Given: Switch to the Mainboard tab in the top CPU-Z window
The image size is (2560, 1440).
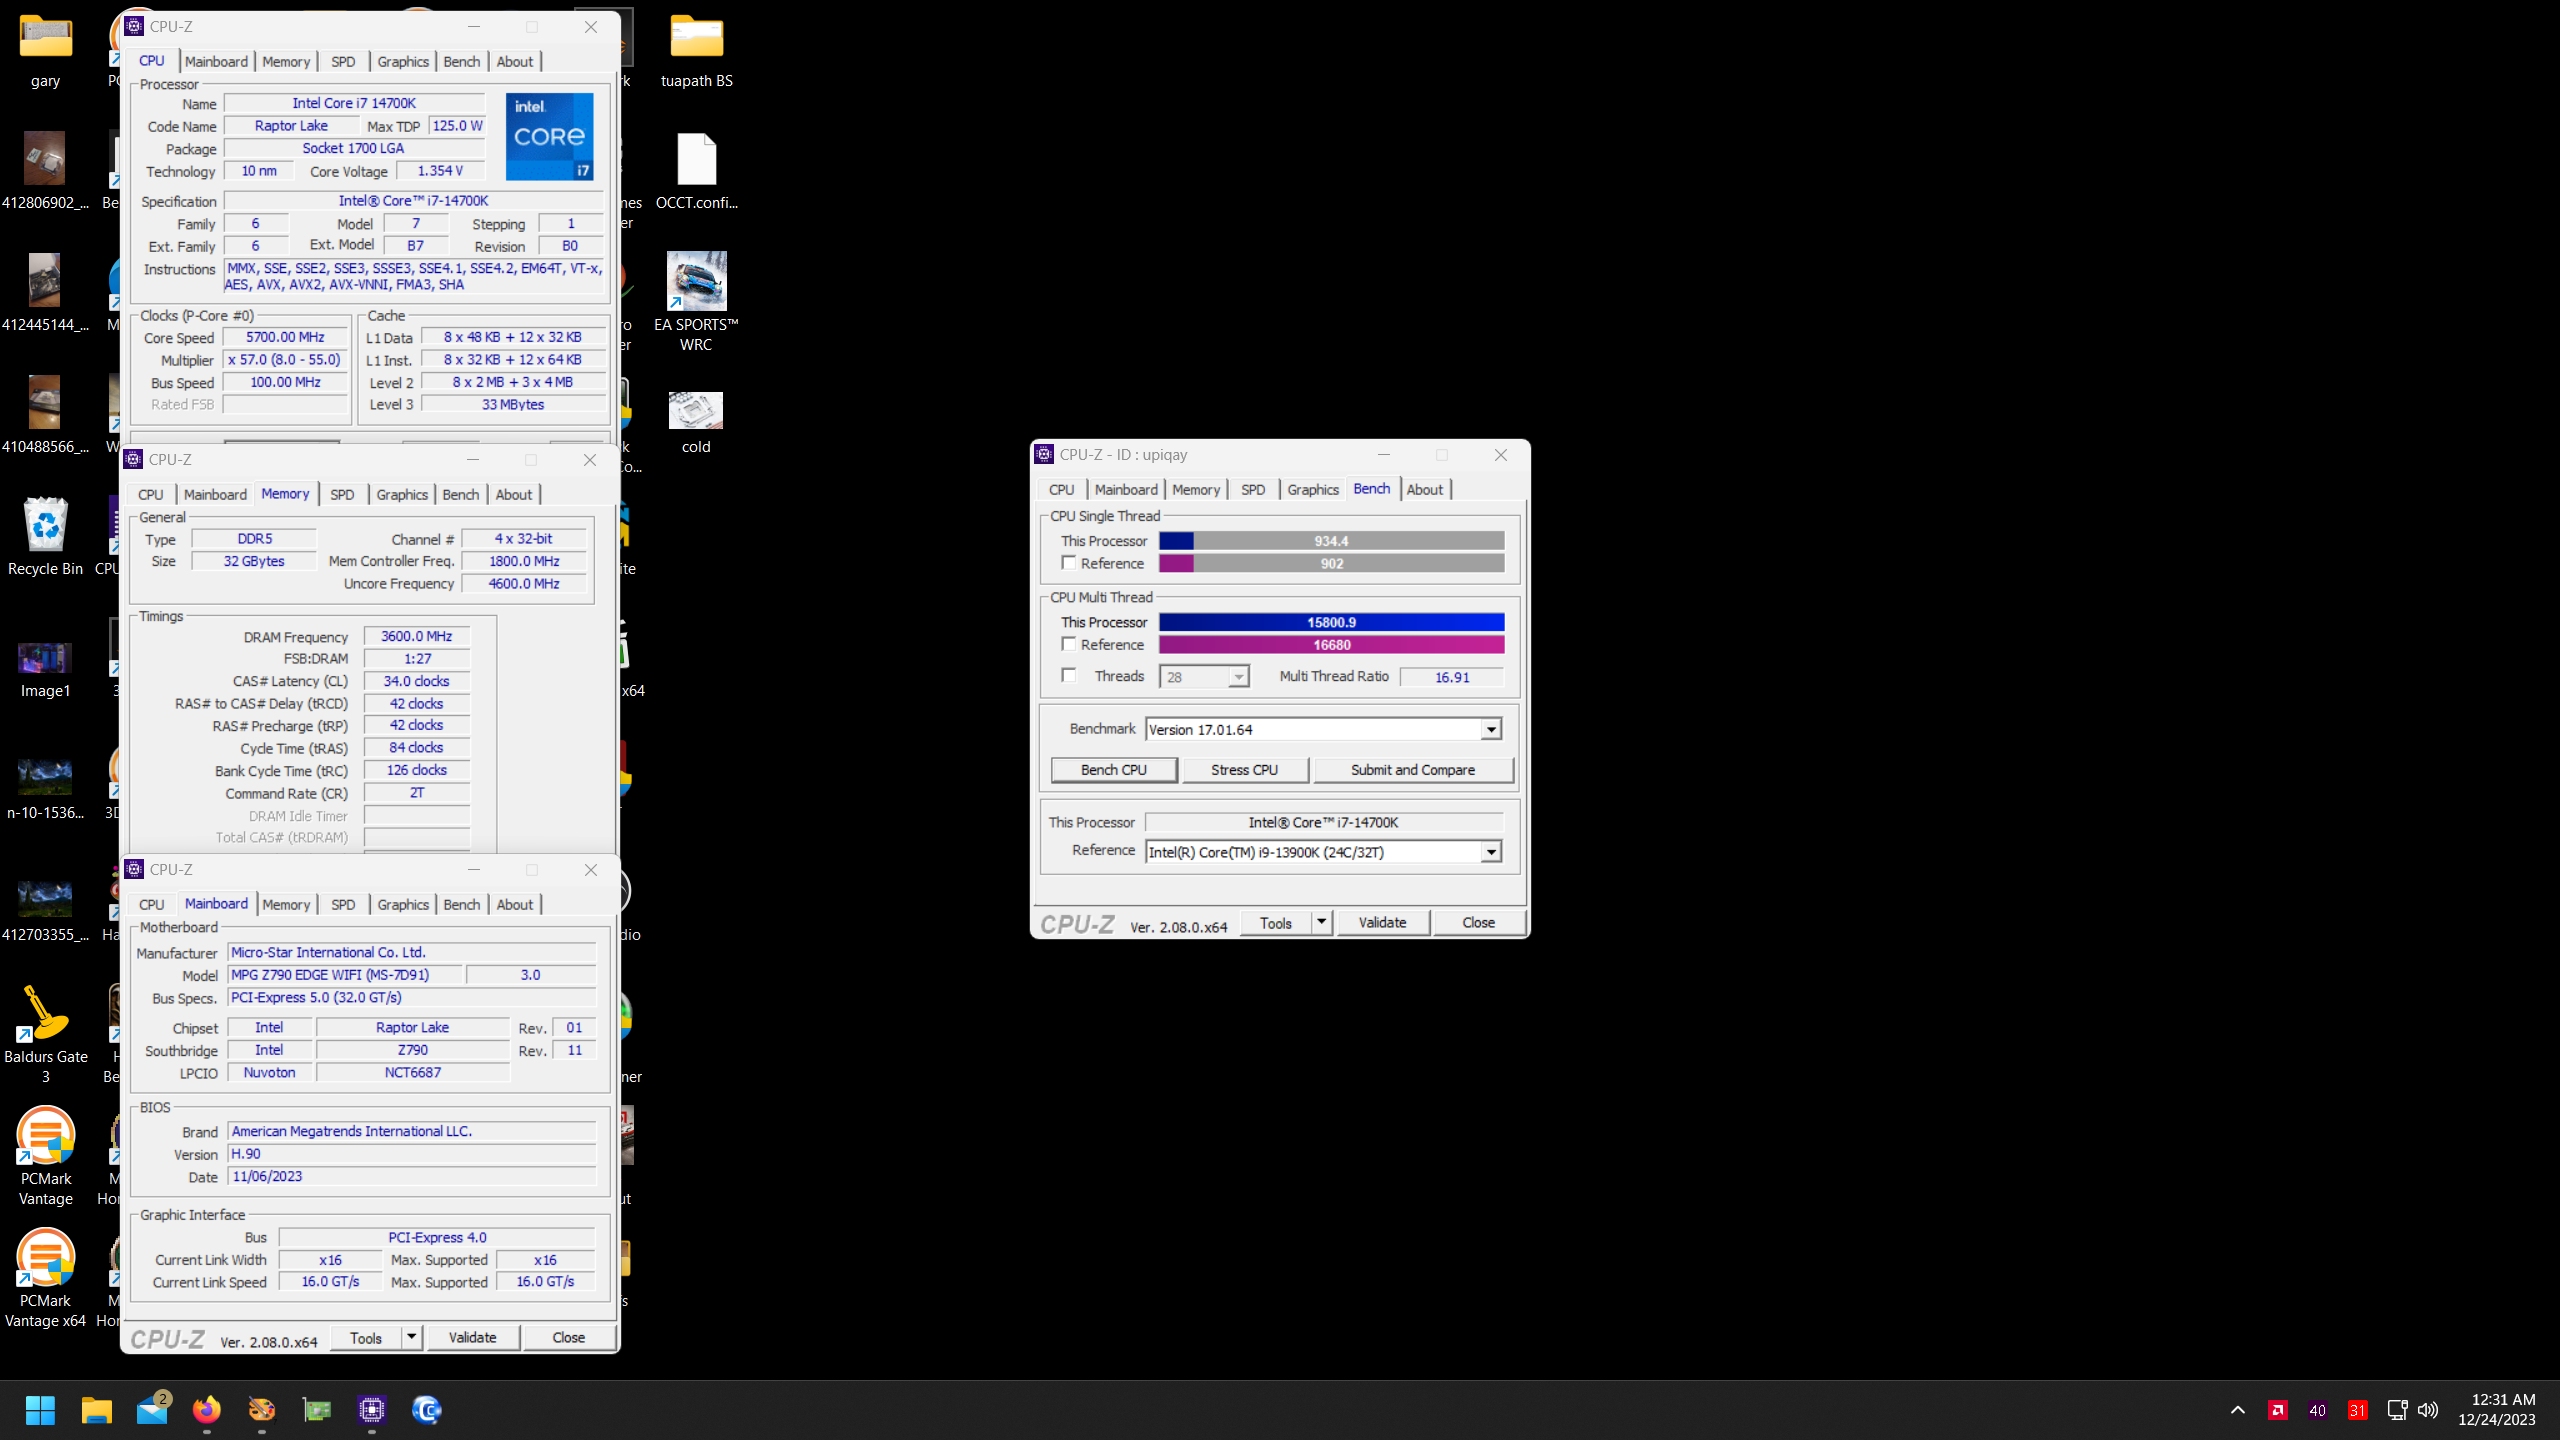Looking at the screenshot, I should tap(216, 61).
